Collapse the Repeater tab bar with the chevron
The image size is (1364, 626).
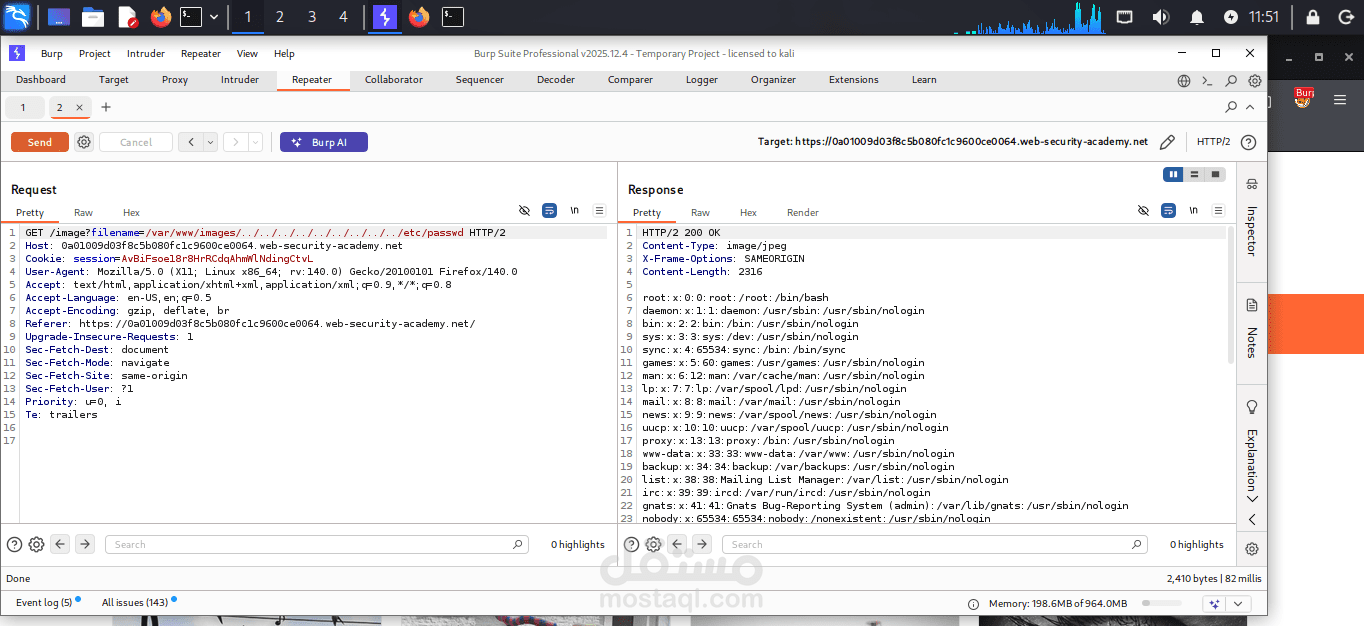coord(1250,107)
